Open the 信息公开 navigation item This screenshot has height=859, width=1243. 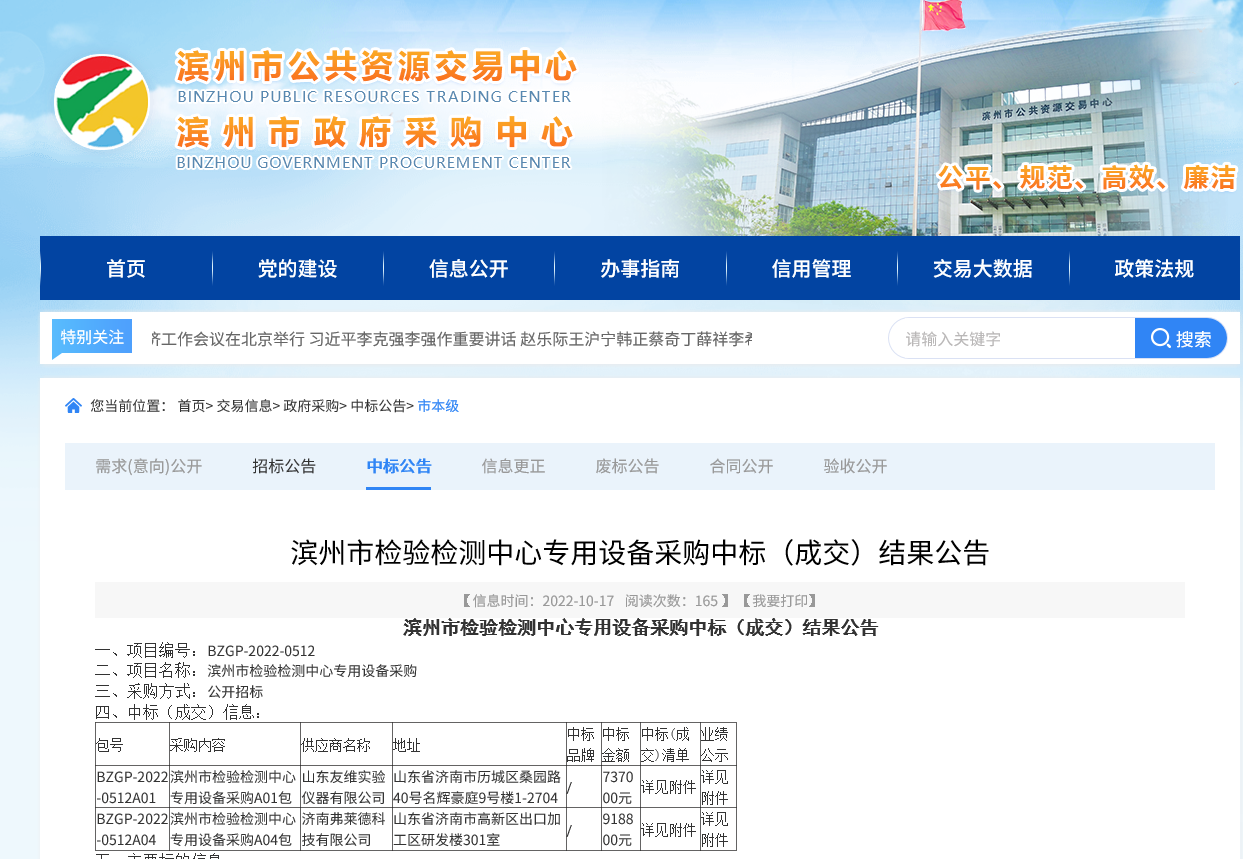pyautogui.click(x=469, y=268)
